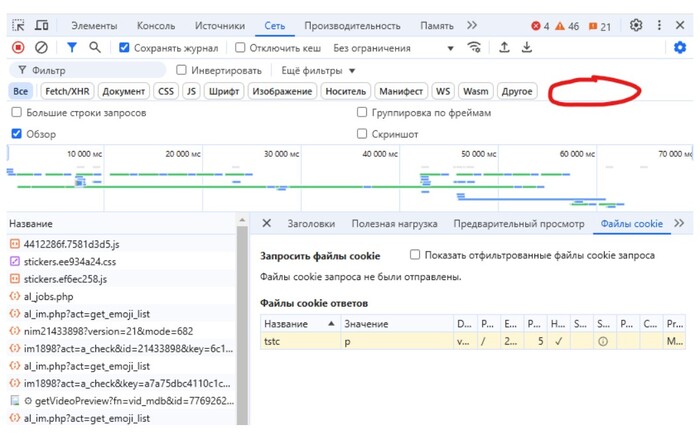The height and width of the screenshot is (435, 700).
Task: Filter requests by CSS type
Action: click(x=166, y=91)
